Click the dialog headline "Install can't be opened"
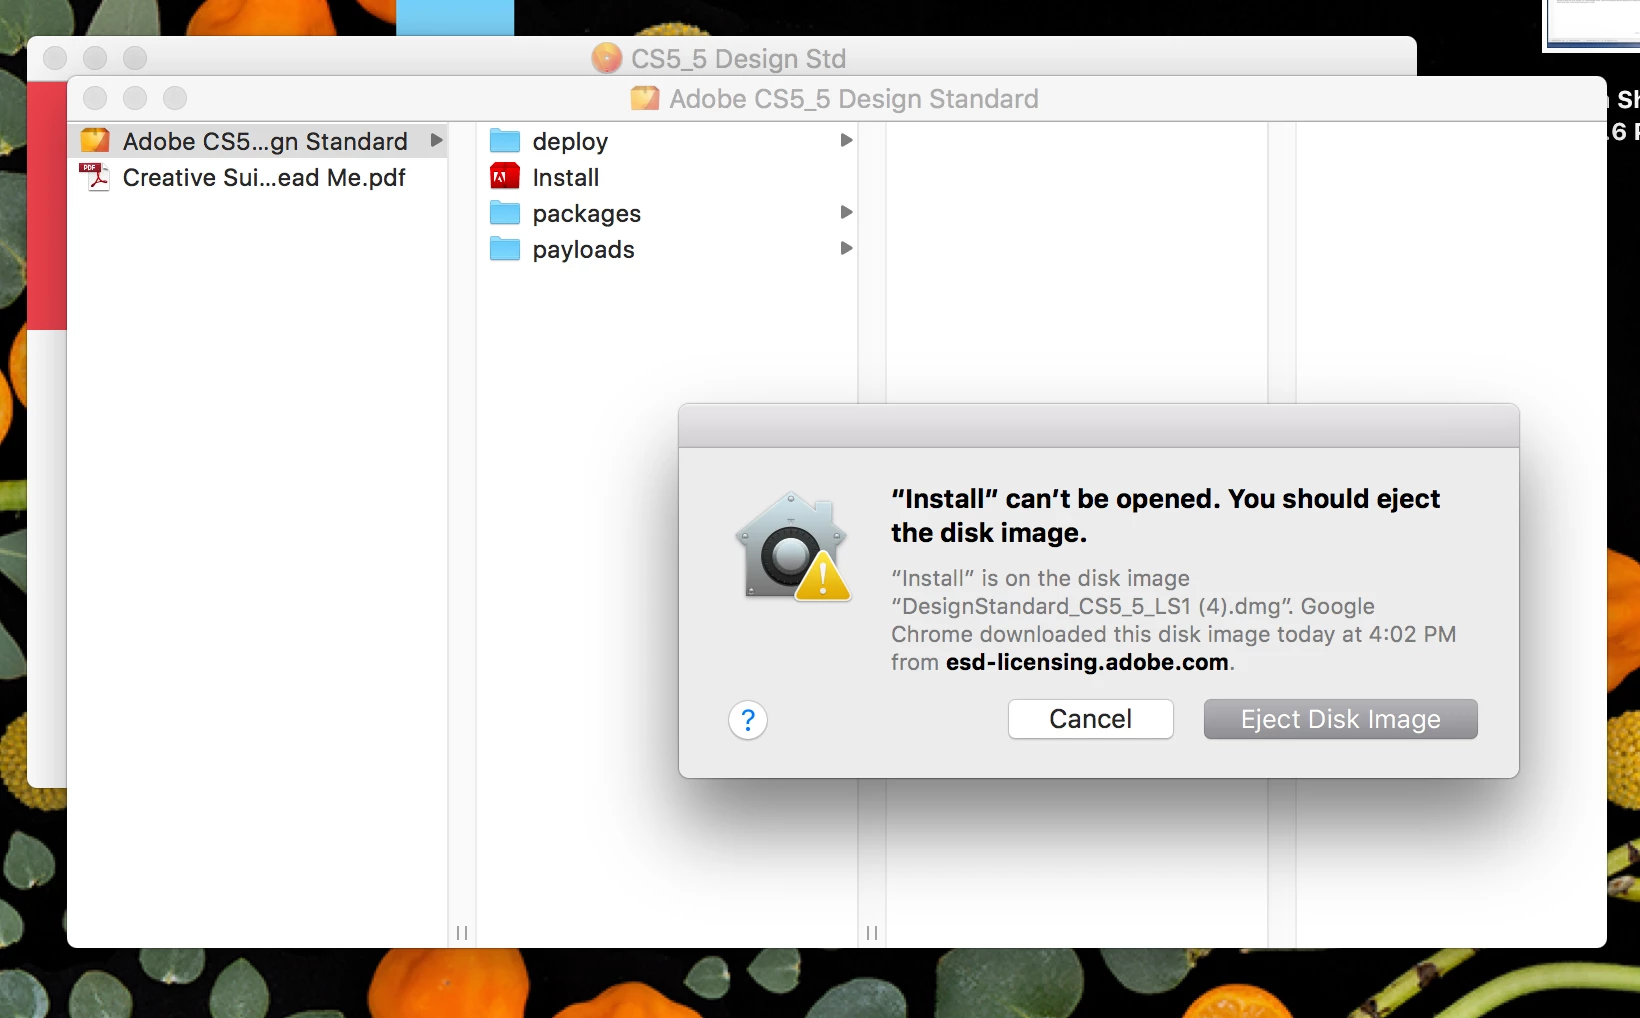1640x1018 pixels. [1165, 515]
